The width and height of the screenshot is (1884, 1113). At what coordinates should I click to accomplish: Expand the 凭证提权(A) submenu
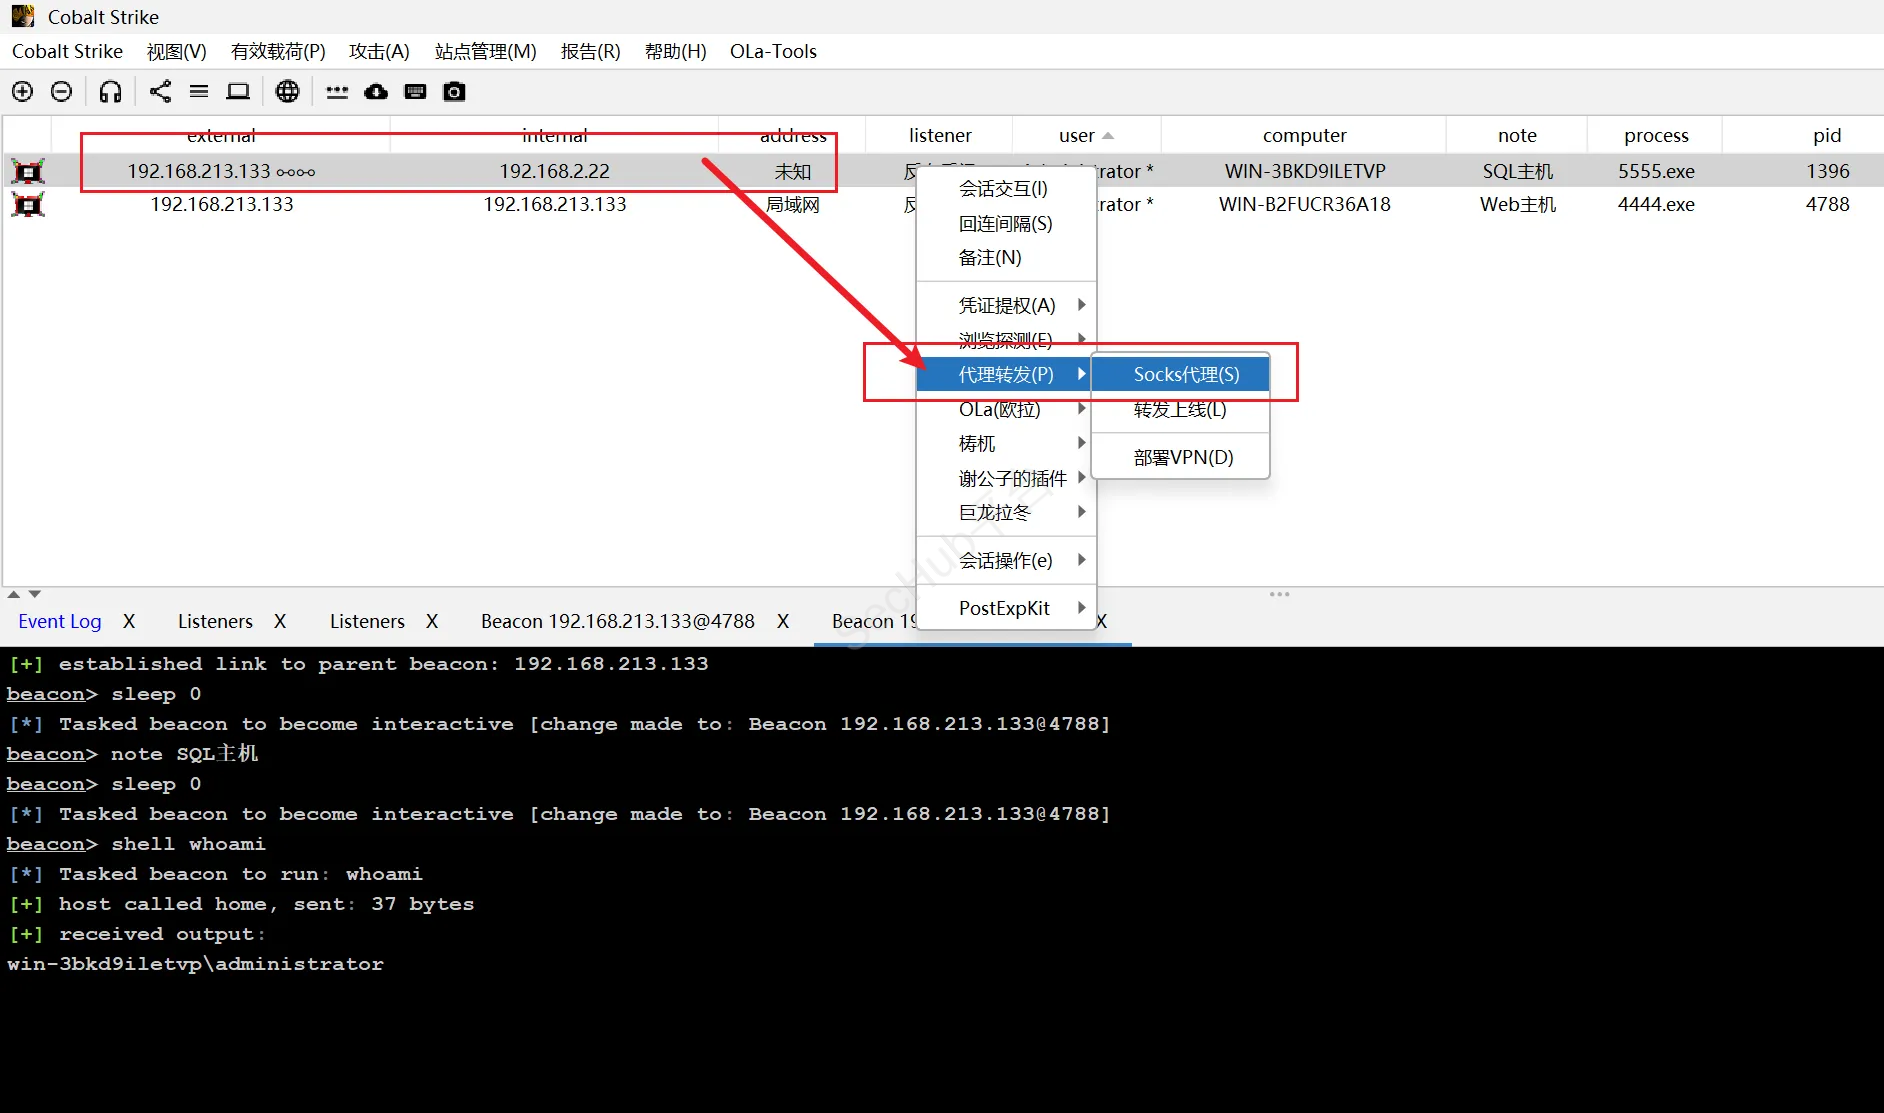[x=1006, y=305]
